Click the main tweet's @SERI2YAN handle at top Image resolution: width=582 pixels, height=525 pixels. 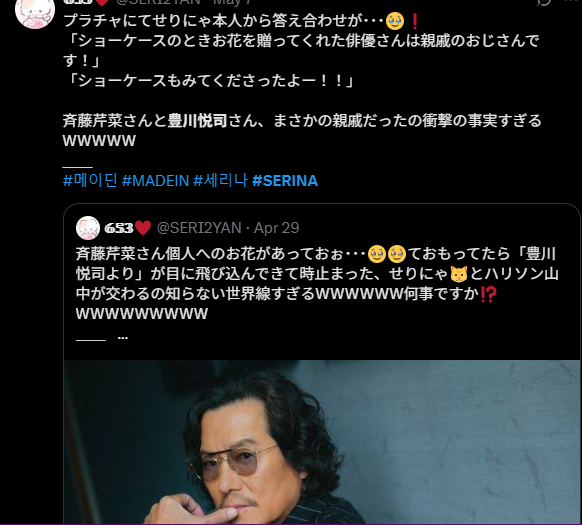pyautogui.click(x=158, y=2)
